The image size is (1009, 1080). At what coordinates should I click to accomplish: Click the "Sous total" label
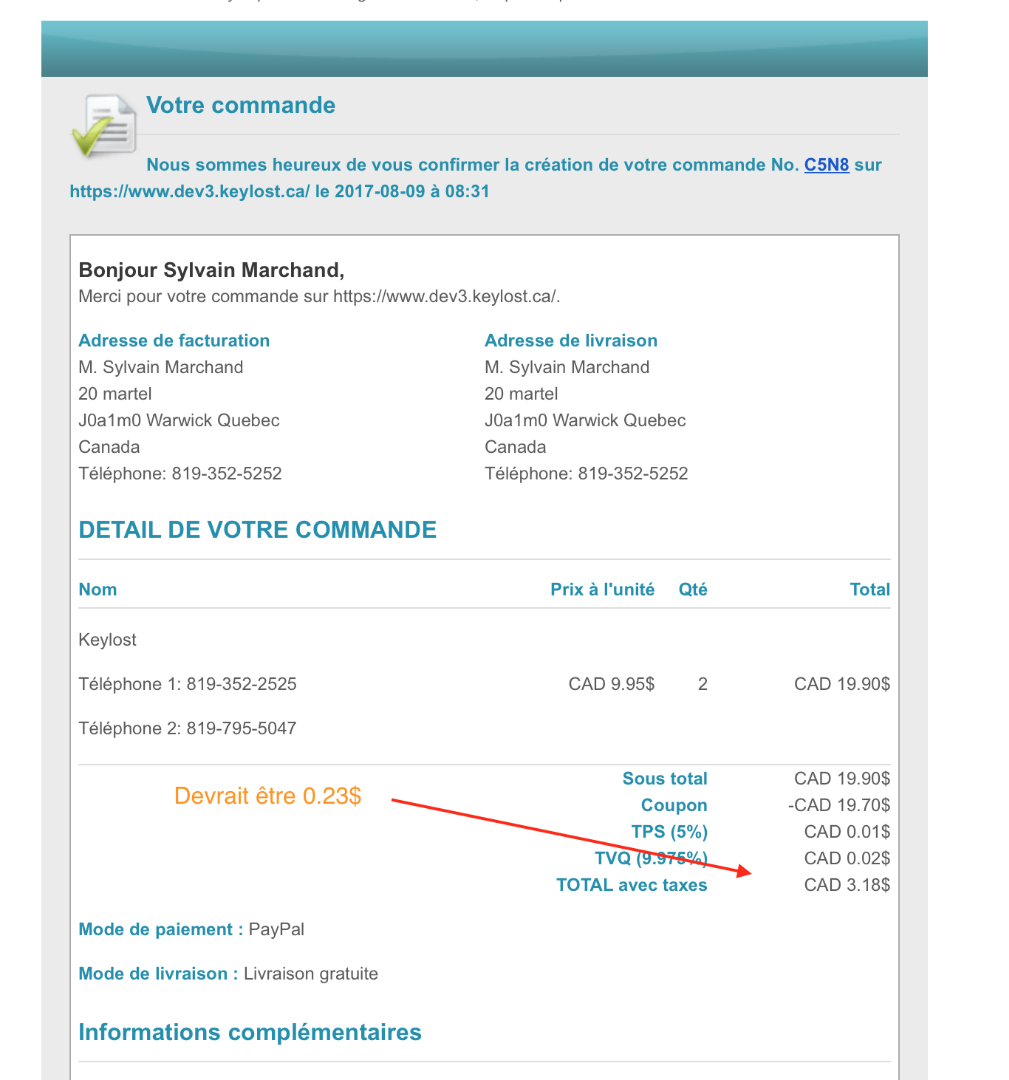click(x=664, y=779)
